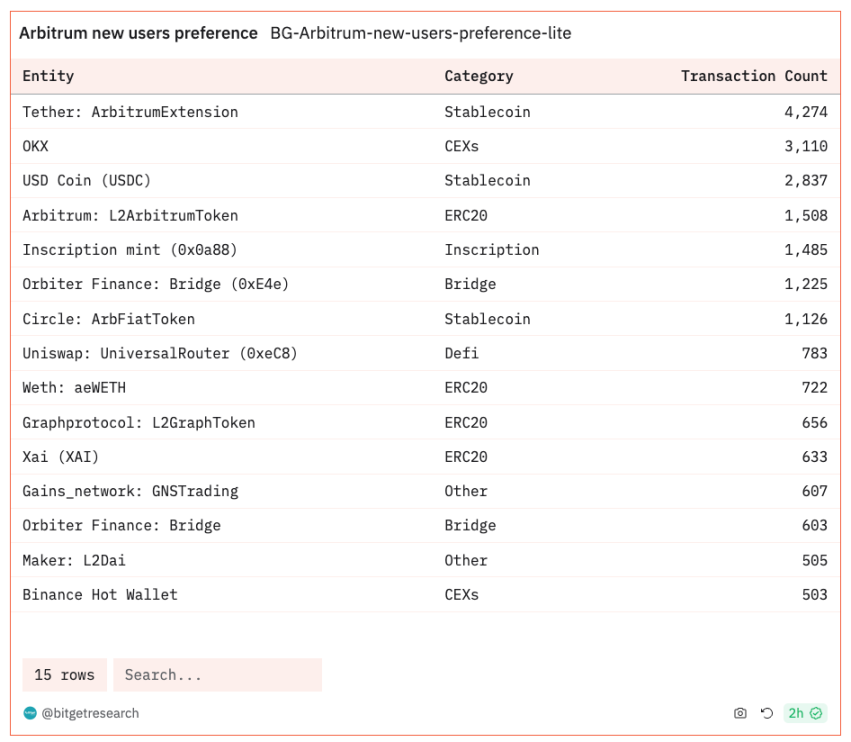Select the Maker: L2Dai row
Screen dimensions: 851x742
(x=425, y=560)
